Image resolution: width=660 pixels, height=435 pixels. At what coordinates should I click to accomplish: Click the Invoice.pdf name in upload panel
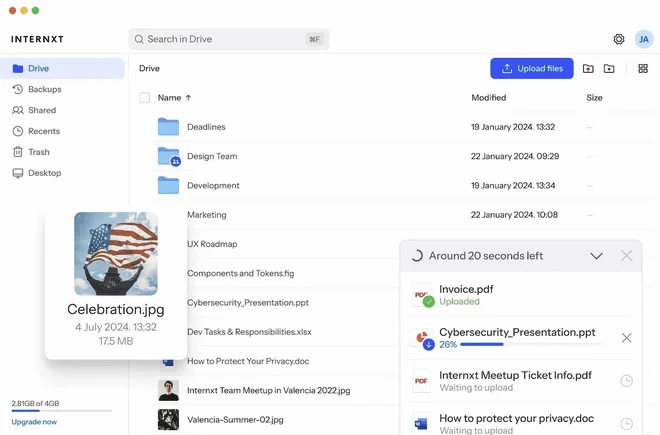(x=466, y=289)
